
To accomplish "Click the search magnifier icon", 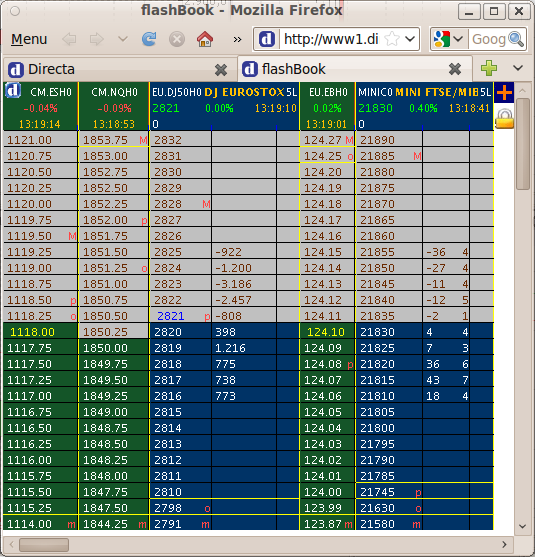I will coord(516,39).
